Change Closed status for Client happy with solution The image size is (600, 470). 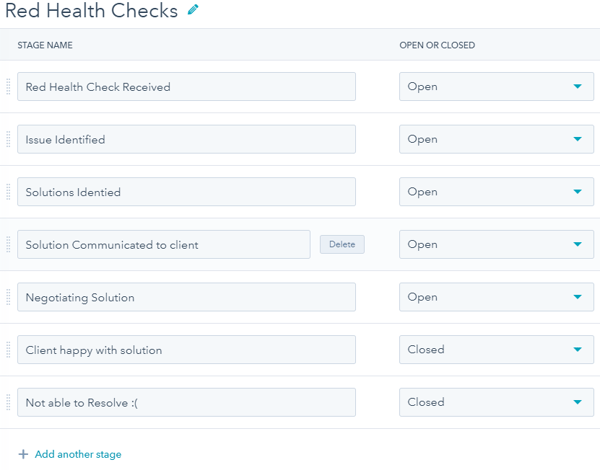click(496, 350)
